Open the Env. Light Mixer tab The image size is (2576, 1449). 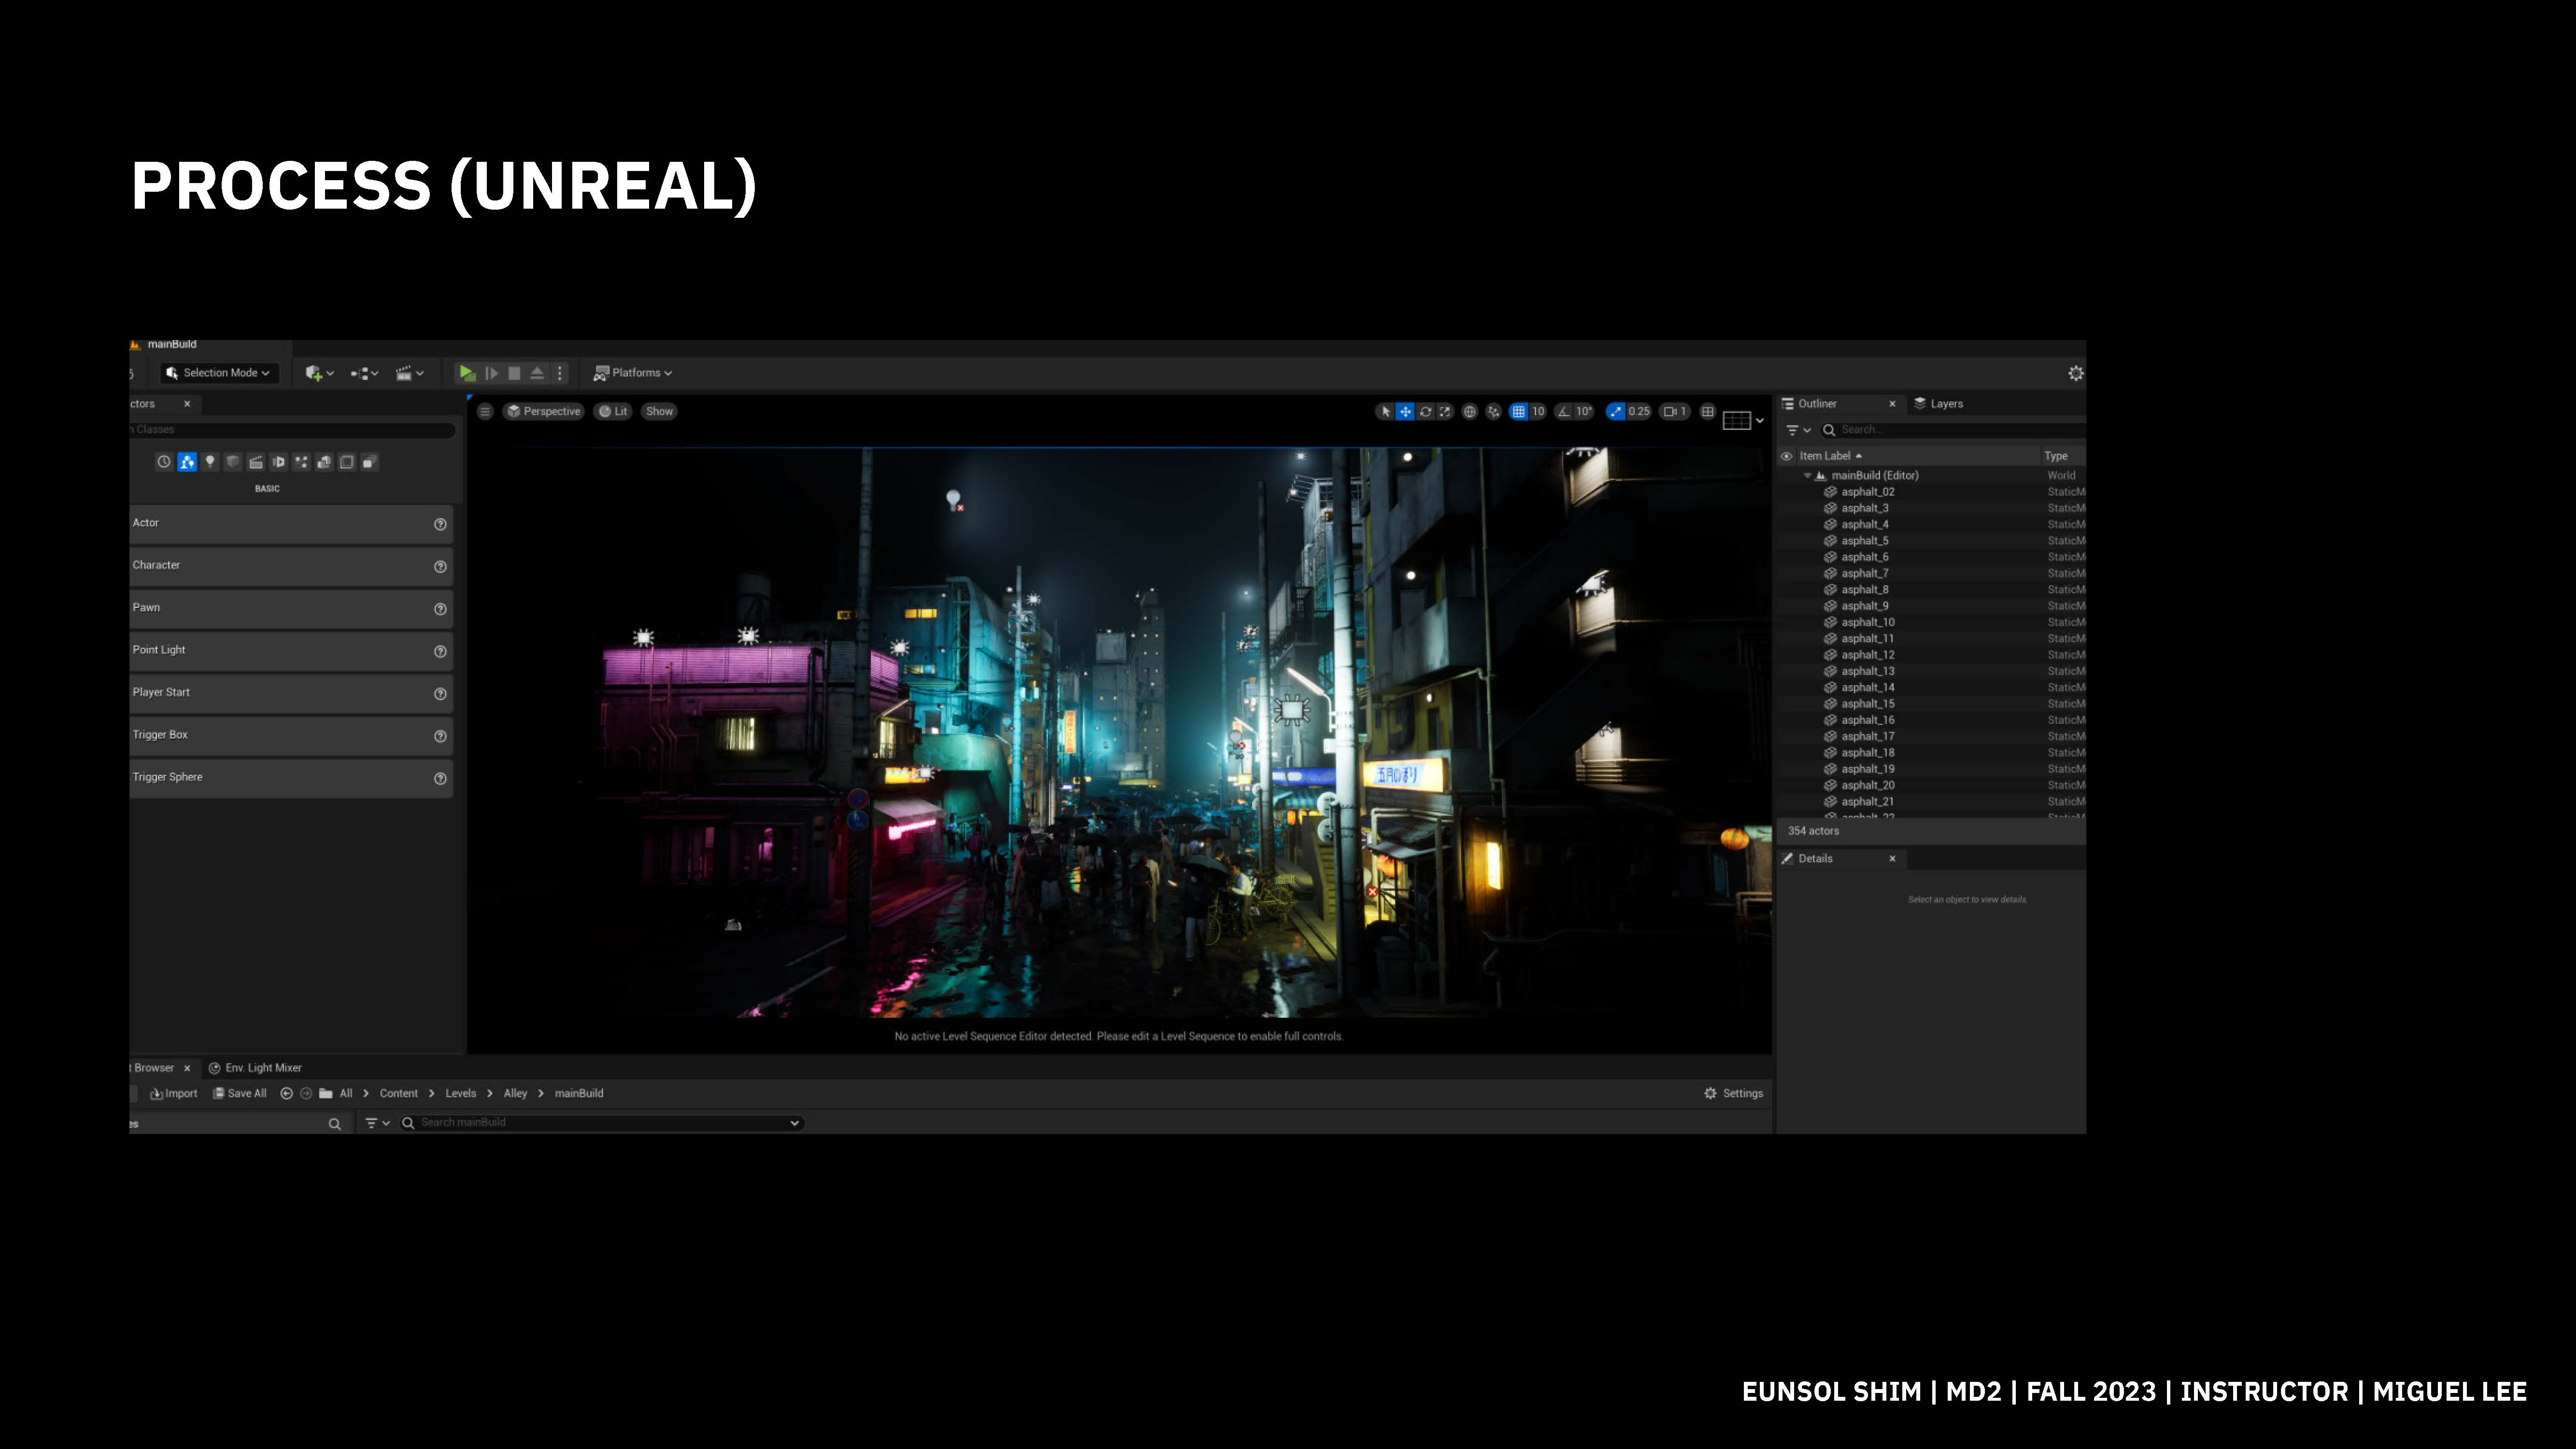255,1068
